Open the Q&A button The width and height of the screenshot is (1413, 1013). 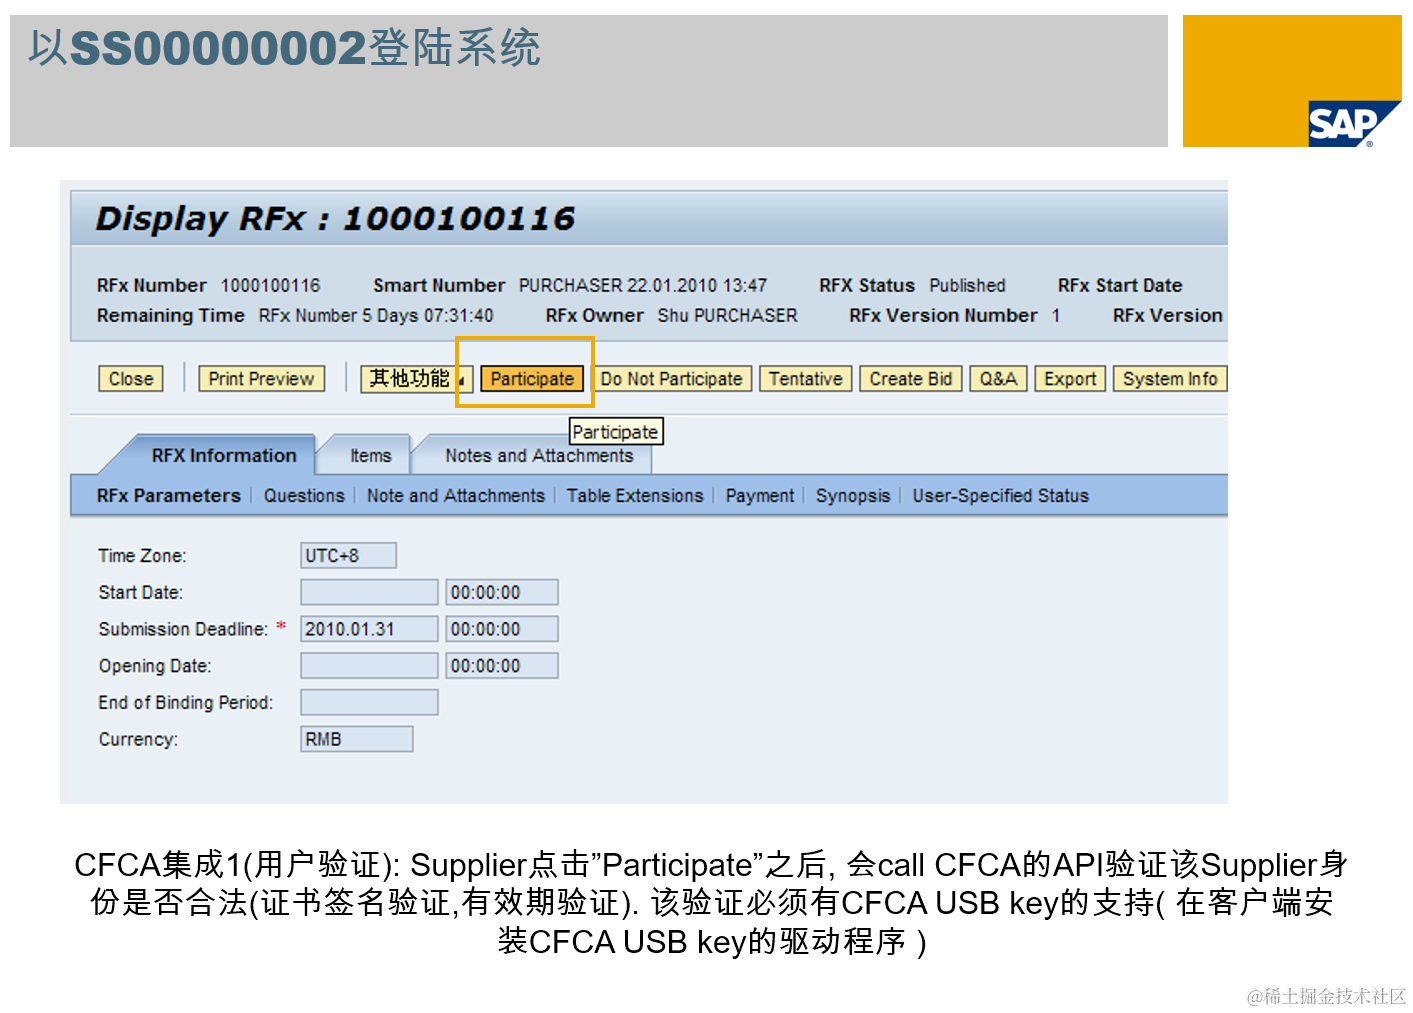point(998,379)
